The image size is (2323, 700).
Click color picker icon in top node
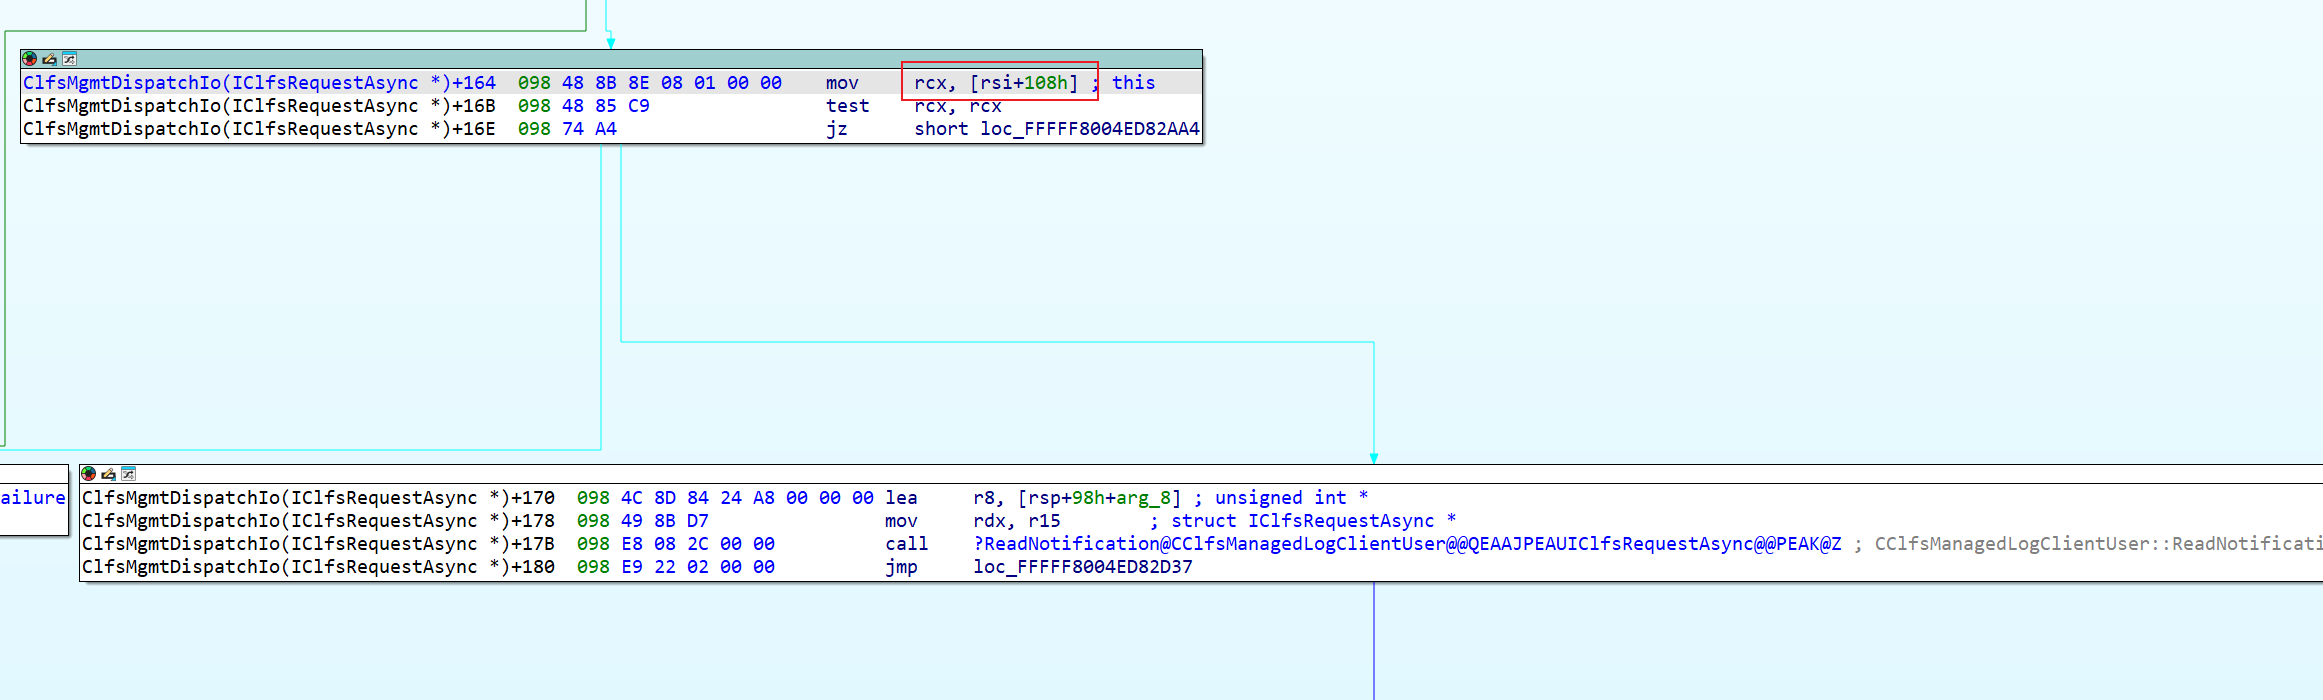pos(30,59)
